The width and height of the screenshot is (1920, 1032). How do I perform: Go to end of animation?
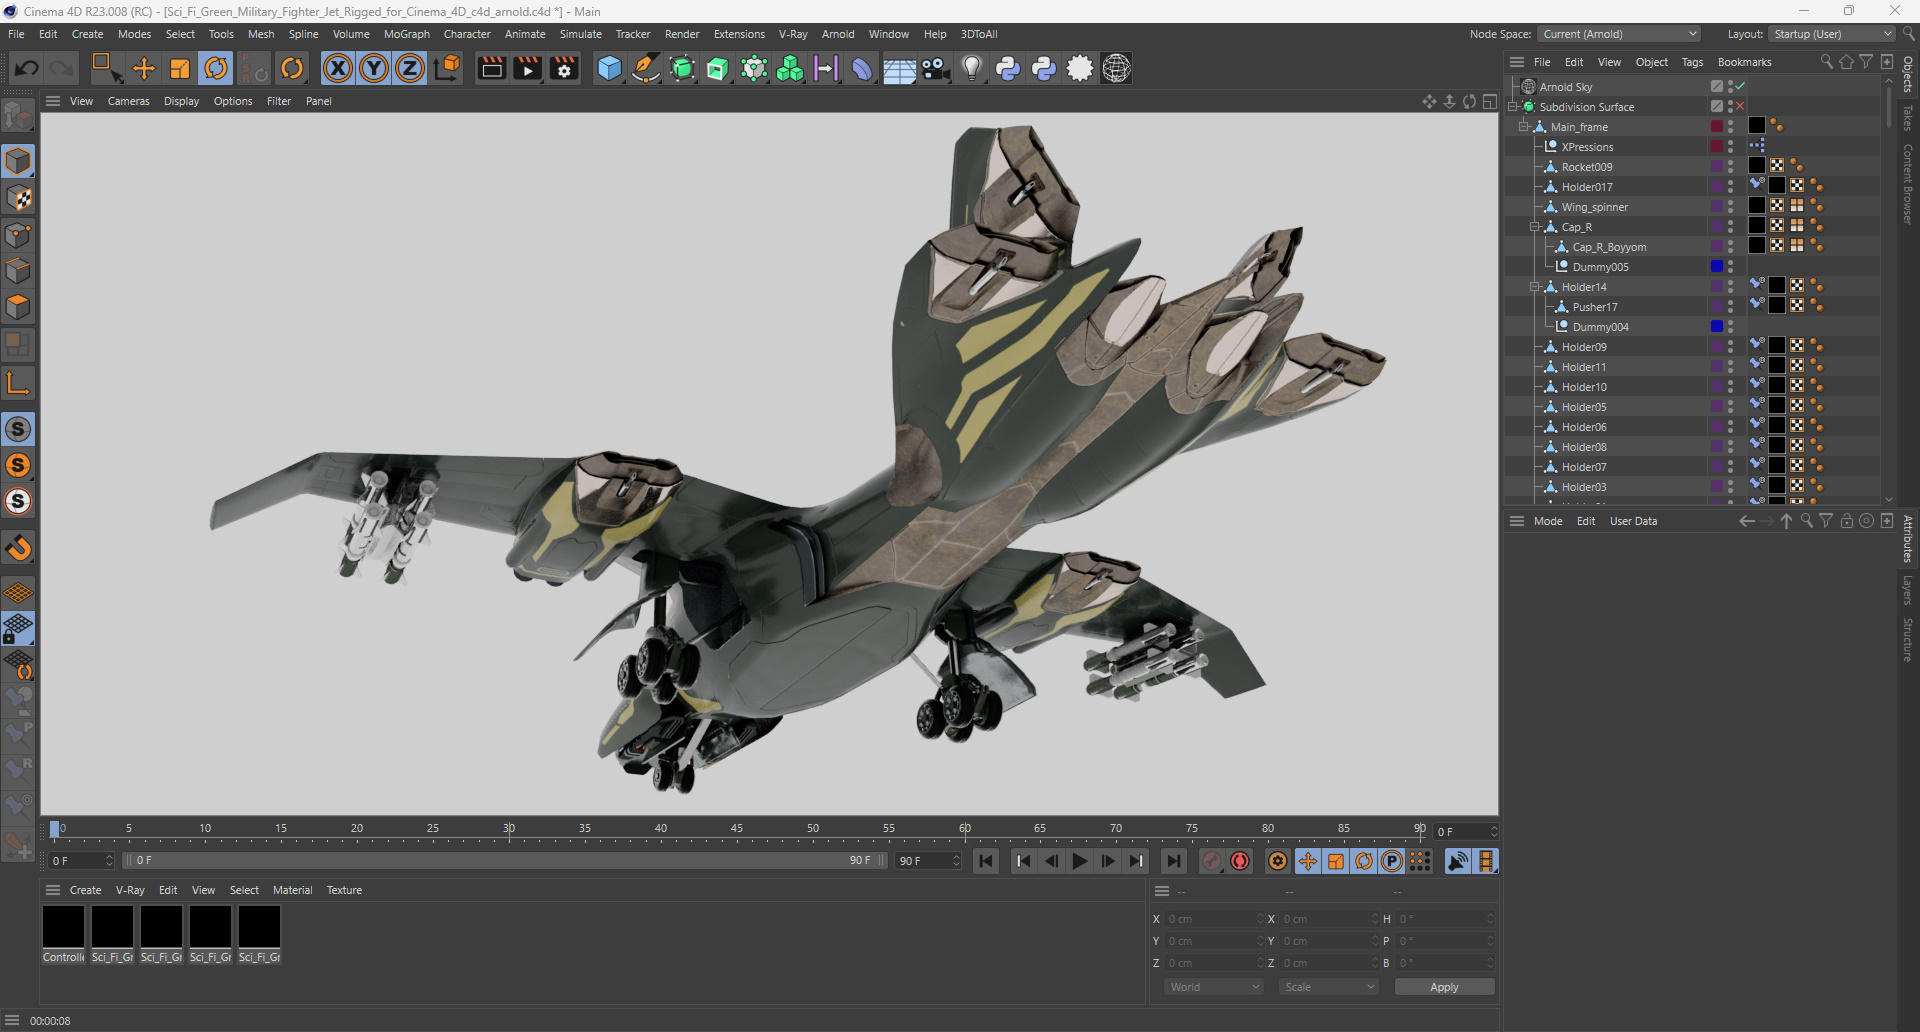point(1173,861)
